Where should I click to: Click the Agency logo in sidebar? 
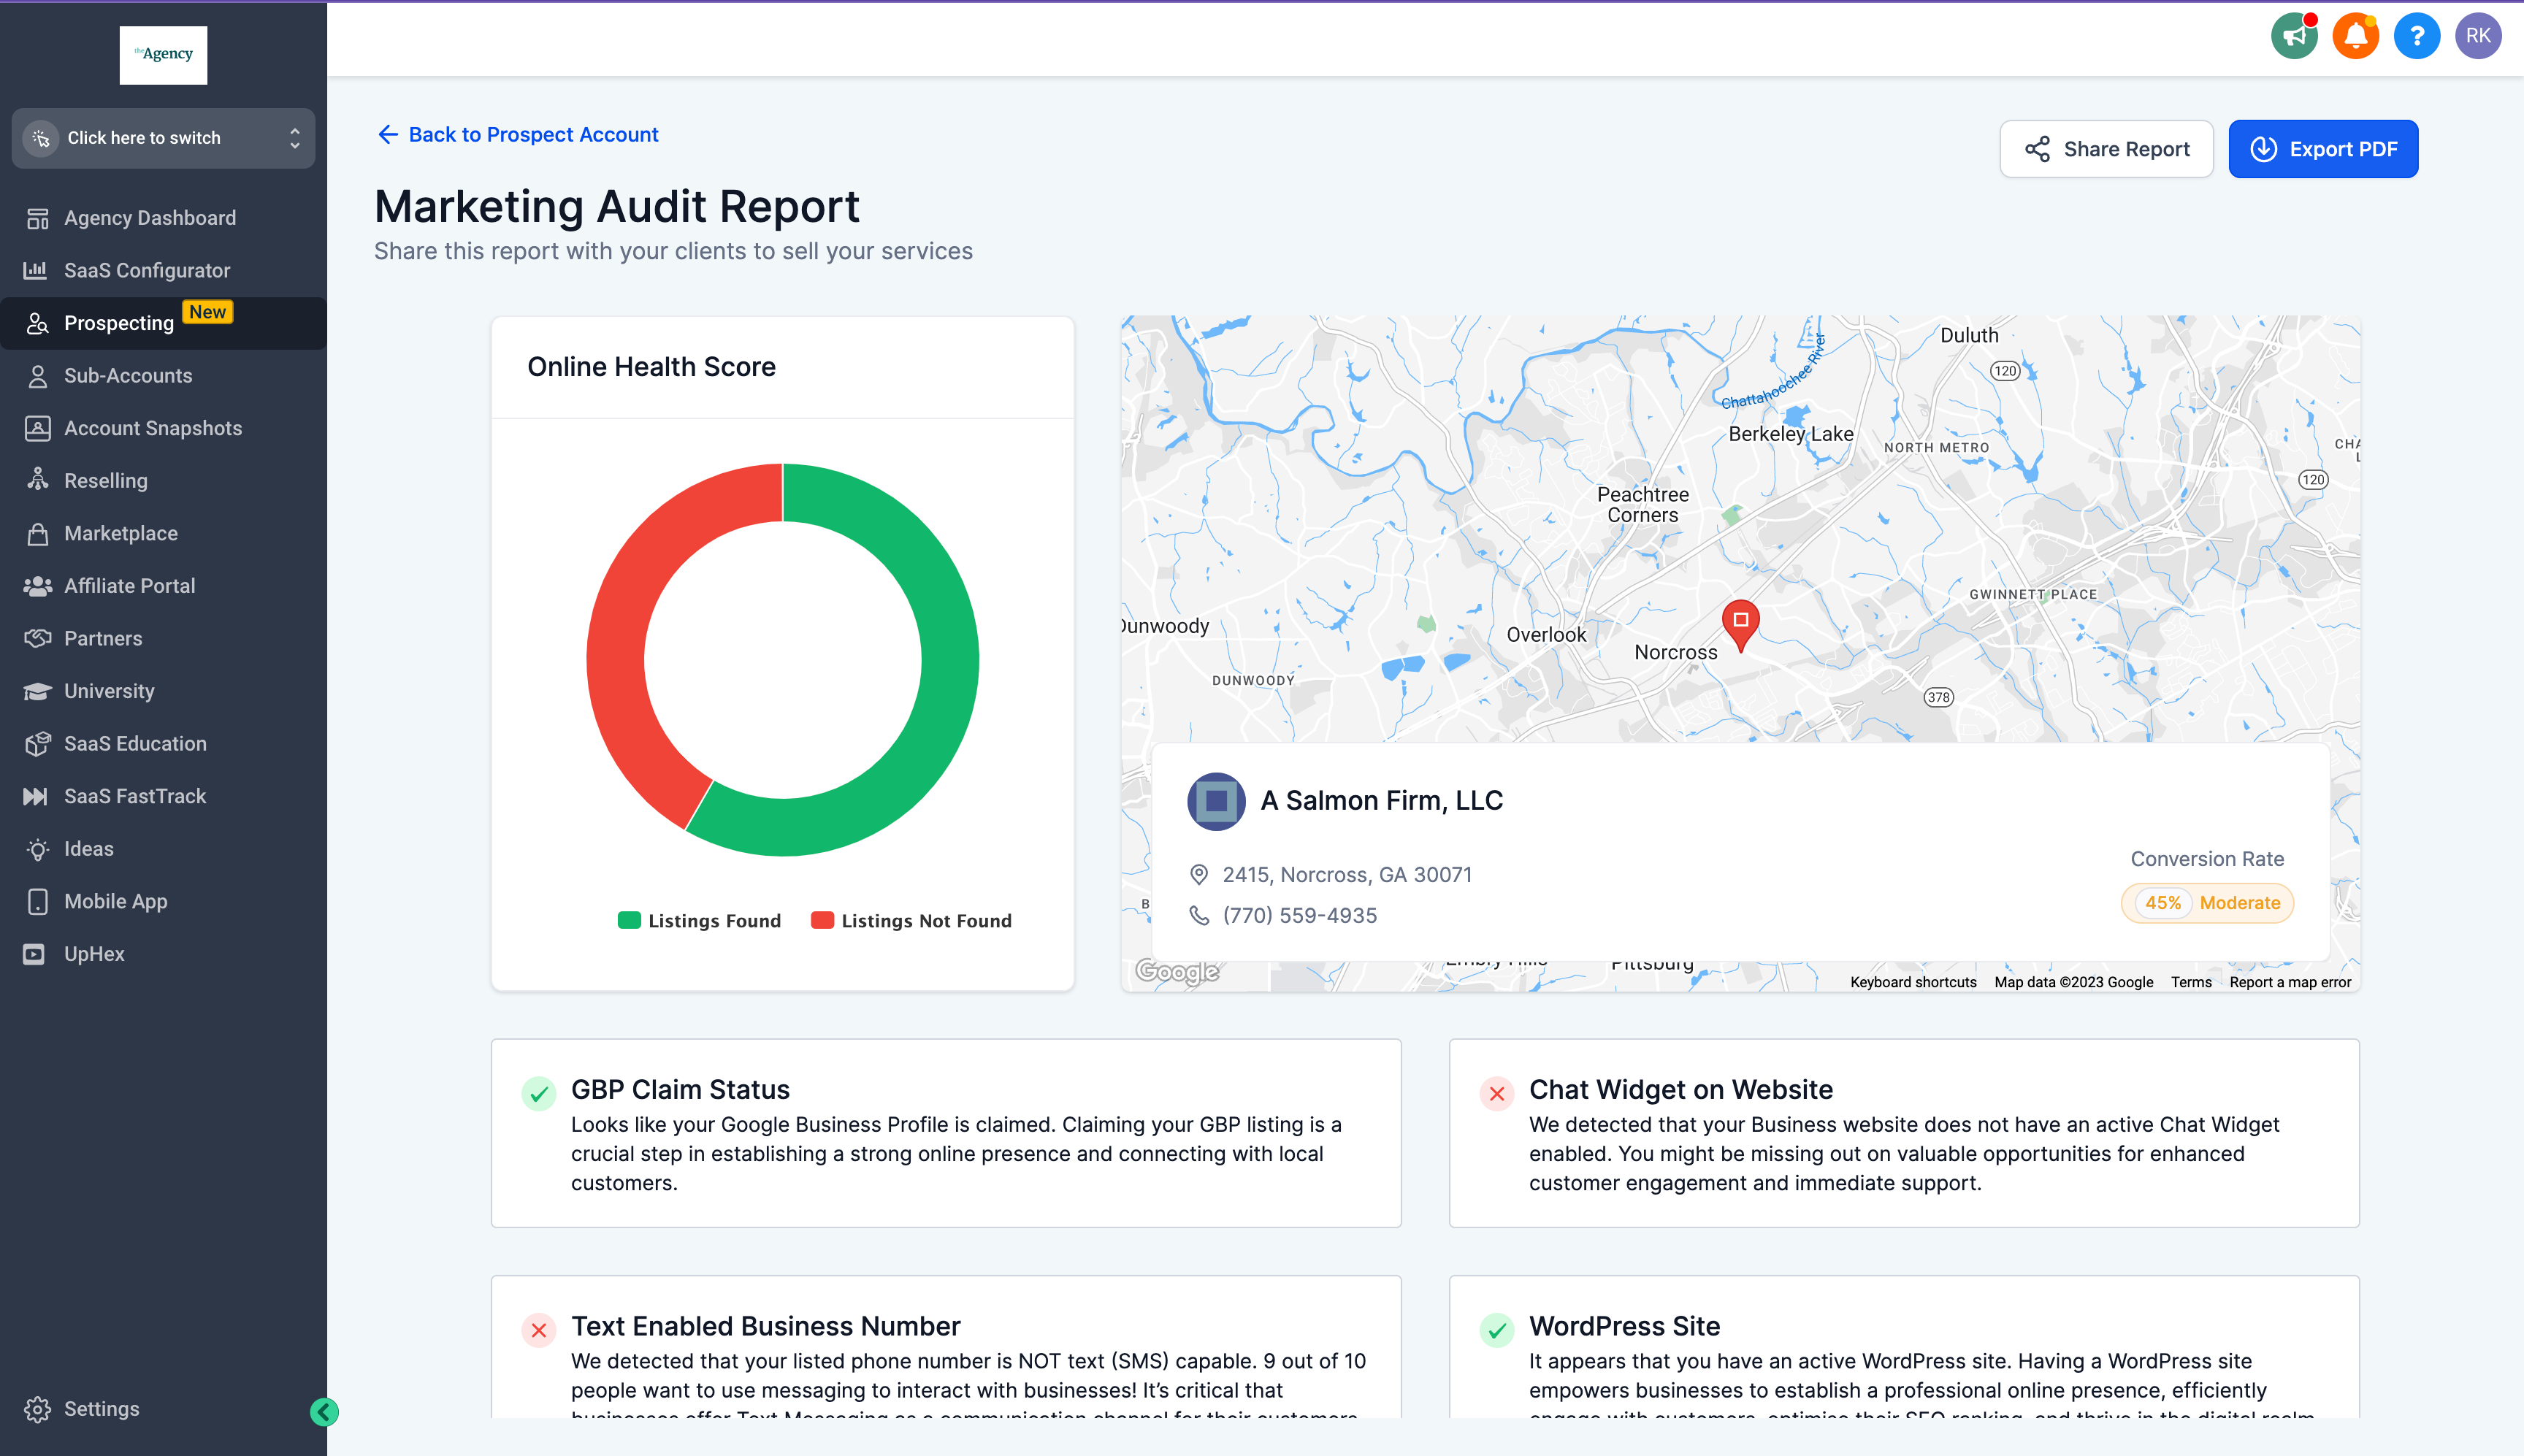click(163, 55)
